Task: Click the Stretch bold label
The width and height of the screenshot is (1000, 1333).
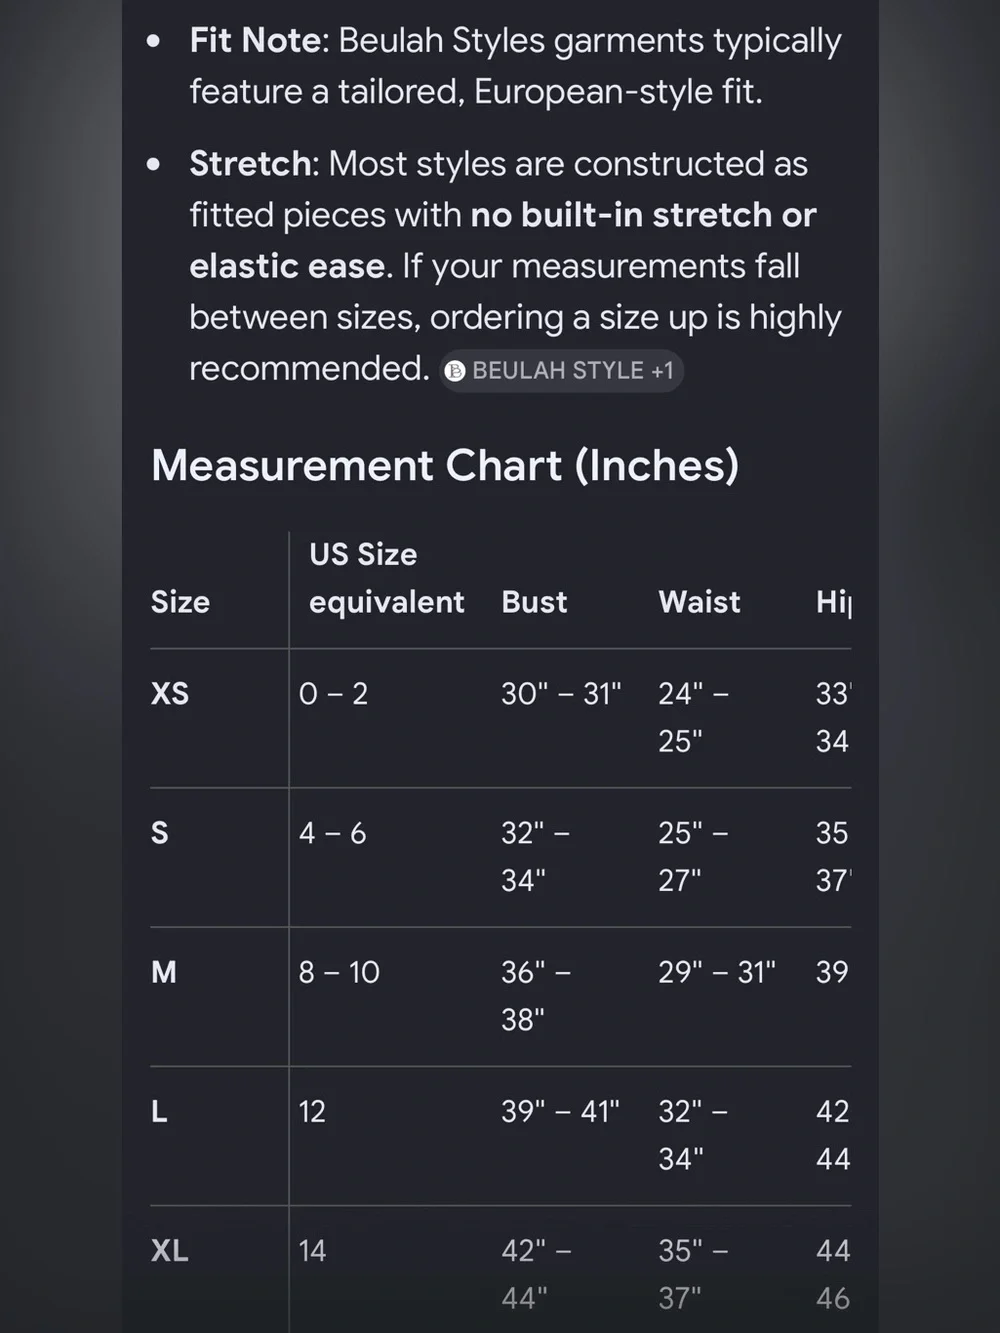Action: 250,164
